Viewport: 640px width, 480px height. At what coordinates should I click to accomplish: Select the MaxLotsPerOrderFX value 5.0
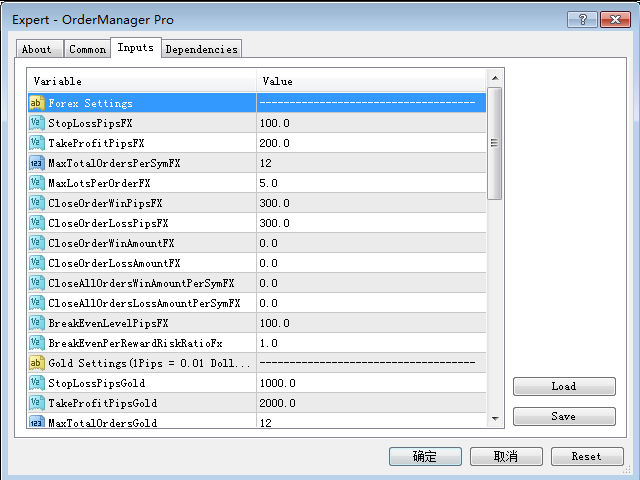[x=370, y=183]
